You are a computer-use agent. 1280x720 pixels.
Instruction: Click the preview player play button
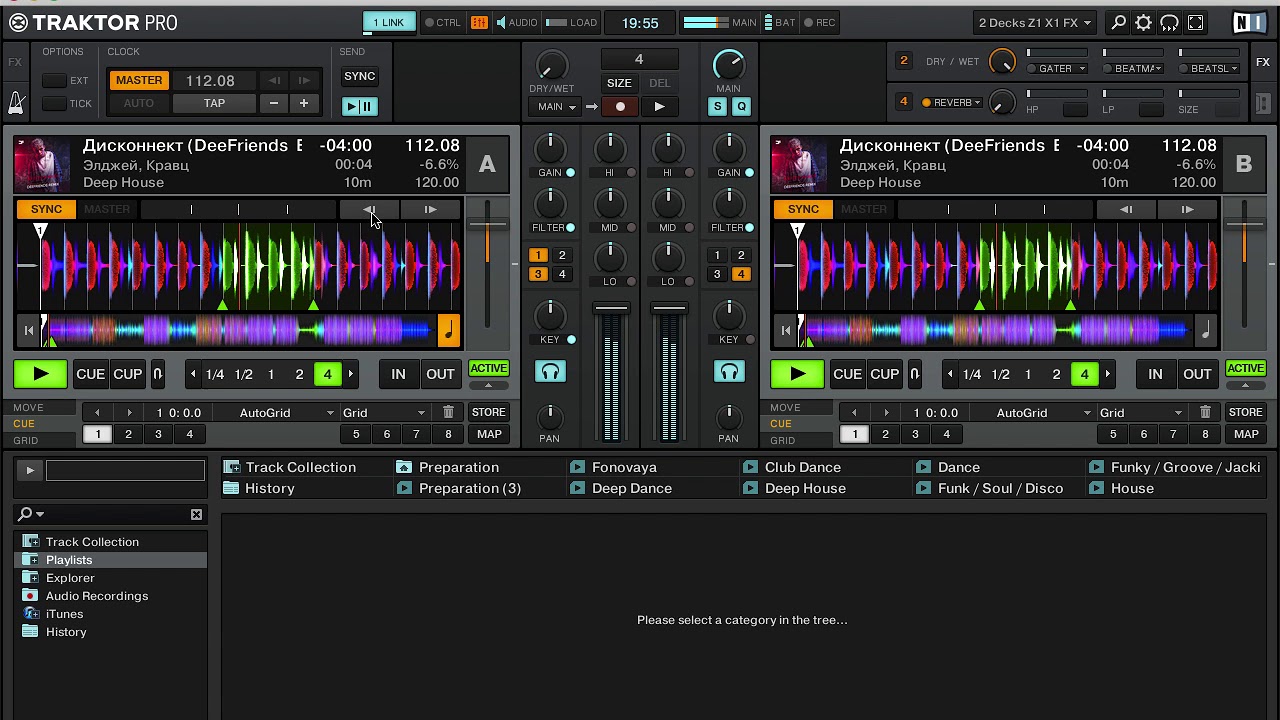coord(29,470)
